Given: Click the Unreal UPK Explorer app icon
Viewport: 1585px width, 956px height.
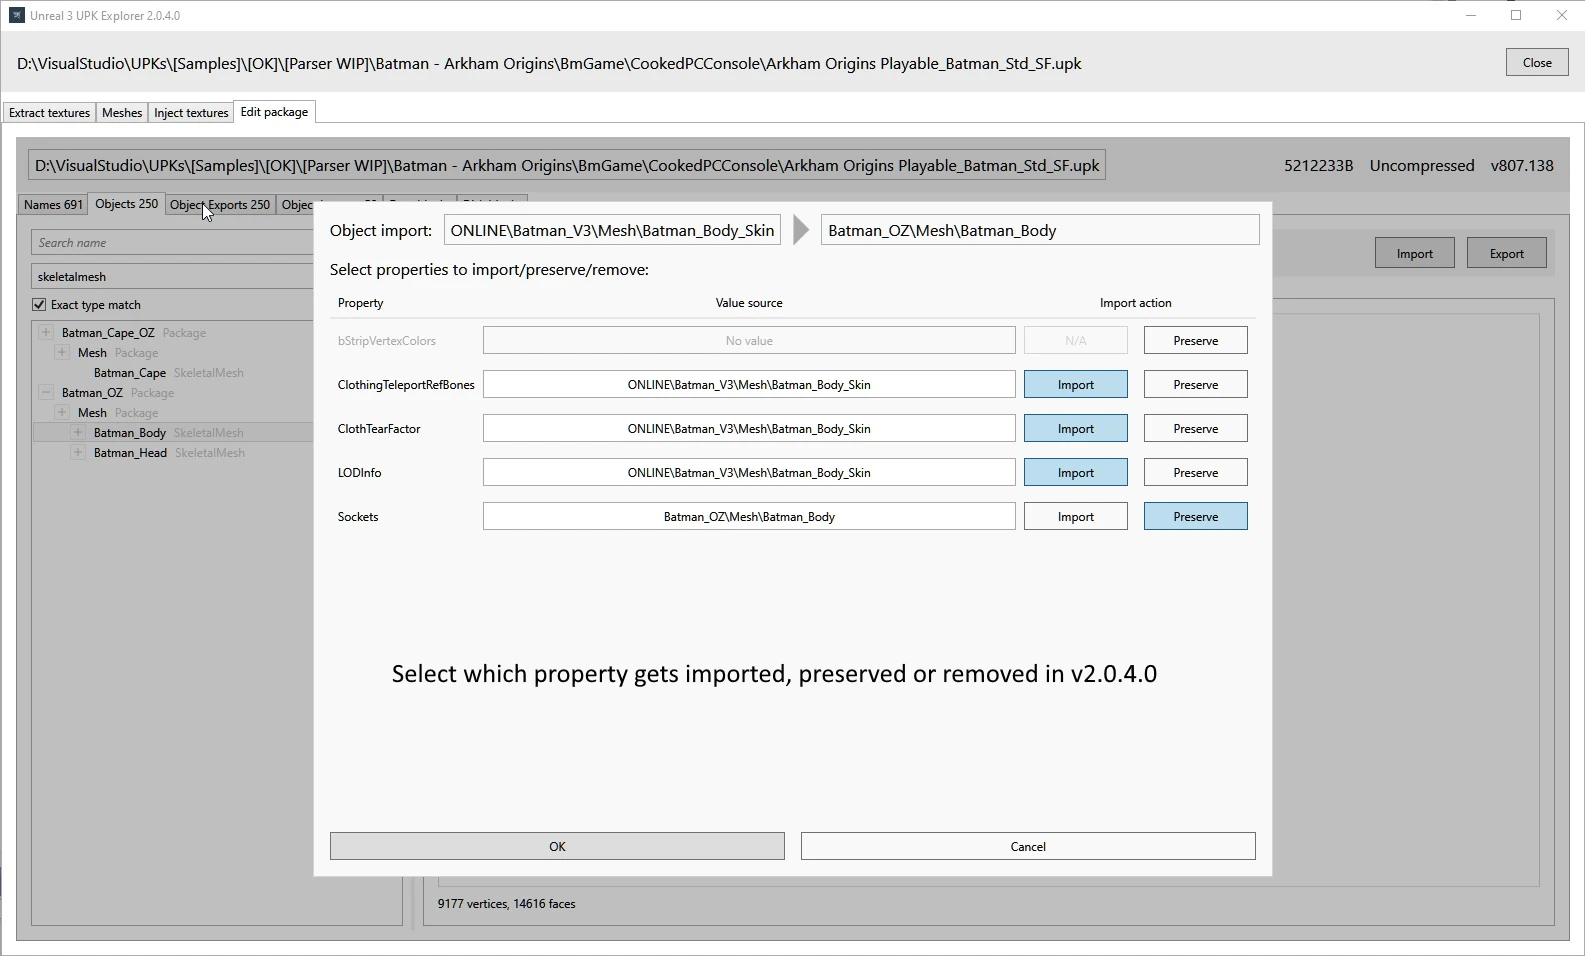Looking at the screenshot, I should 16,16.
